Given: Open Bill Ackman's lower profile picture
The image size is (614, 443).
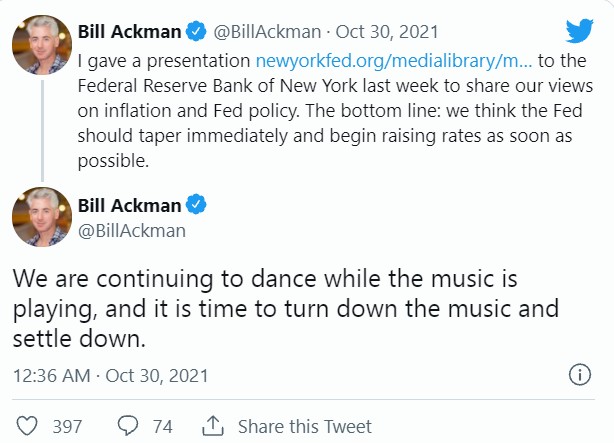Looking at the screenshot, I should (41, 217).
